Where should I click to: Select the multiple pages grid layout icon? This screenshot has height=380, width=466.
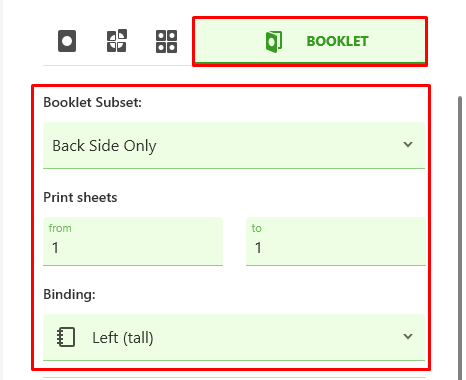click(166, 41)
